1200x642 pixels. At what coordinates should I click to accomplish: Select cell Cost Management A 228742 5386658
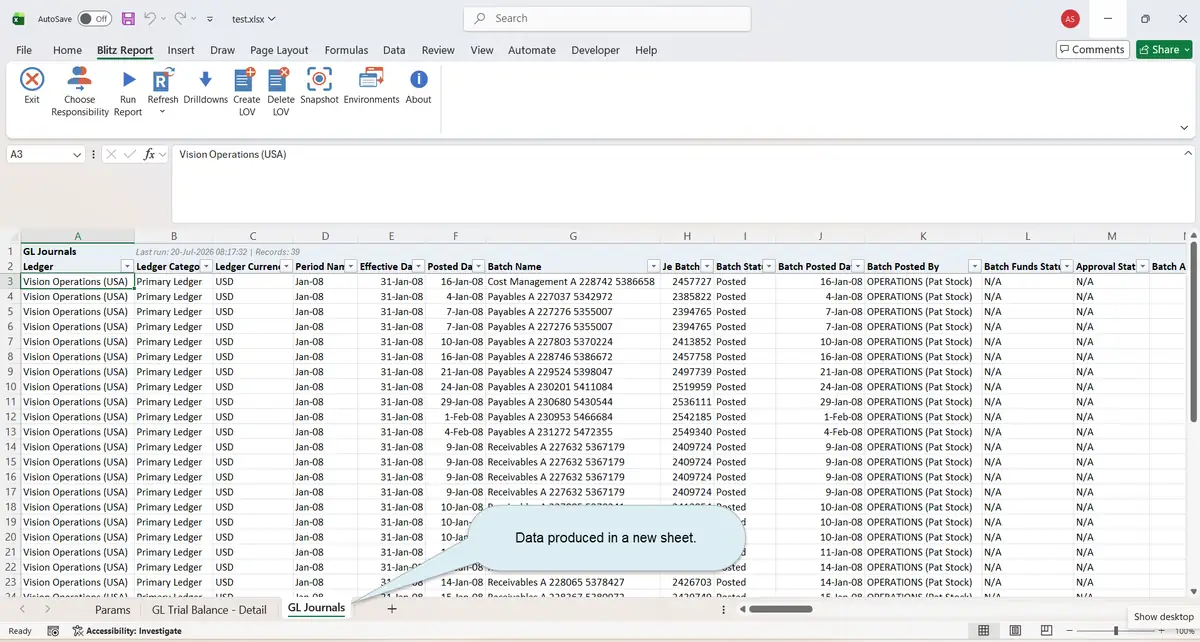[x=571, y=282]
